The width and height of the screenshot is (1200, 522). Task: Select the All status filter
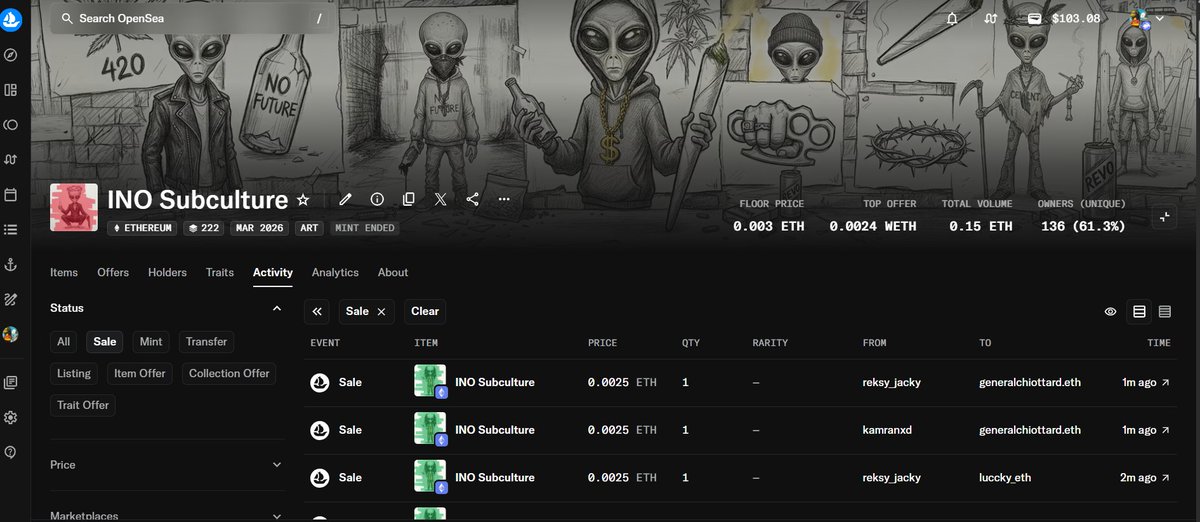pos(64,342)
